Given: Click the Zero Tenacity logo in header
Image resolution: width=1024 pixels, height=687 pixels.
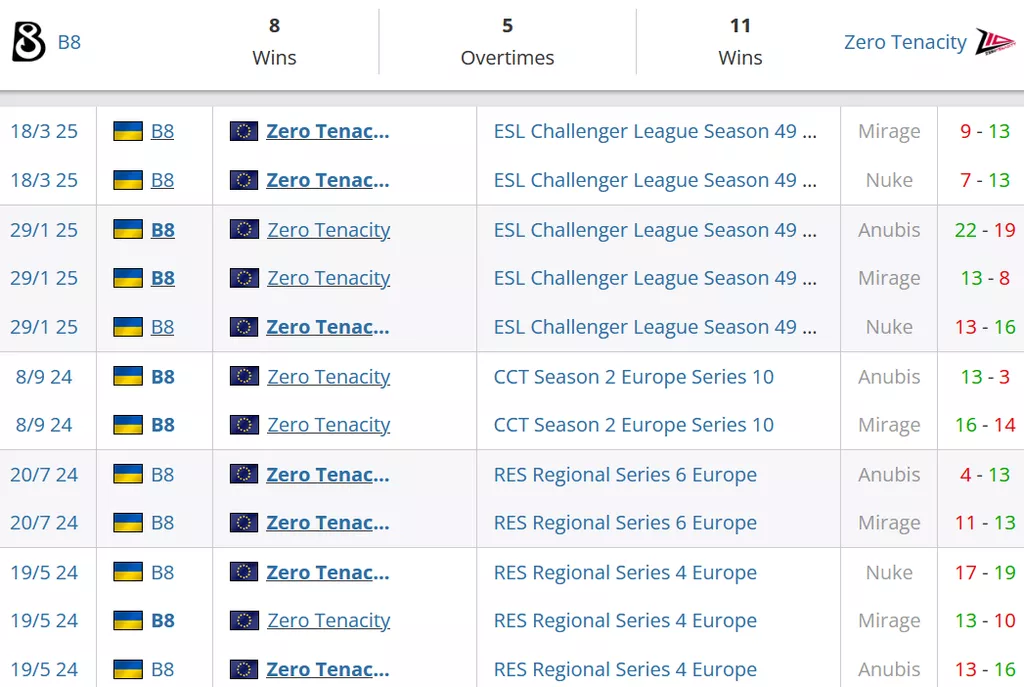Looking at the screenshot, I should pyautogui.click(x=995, y=42).
